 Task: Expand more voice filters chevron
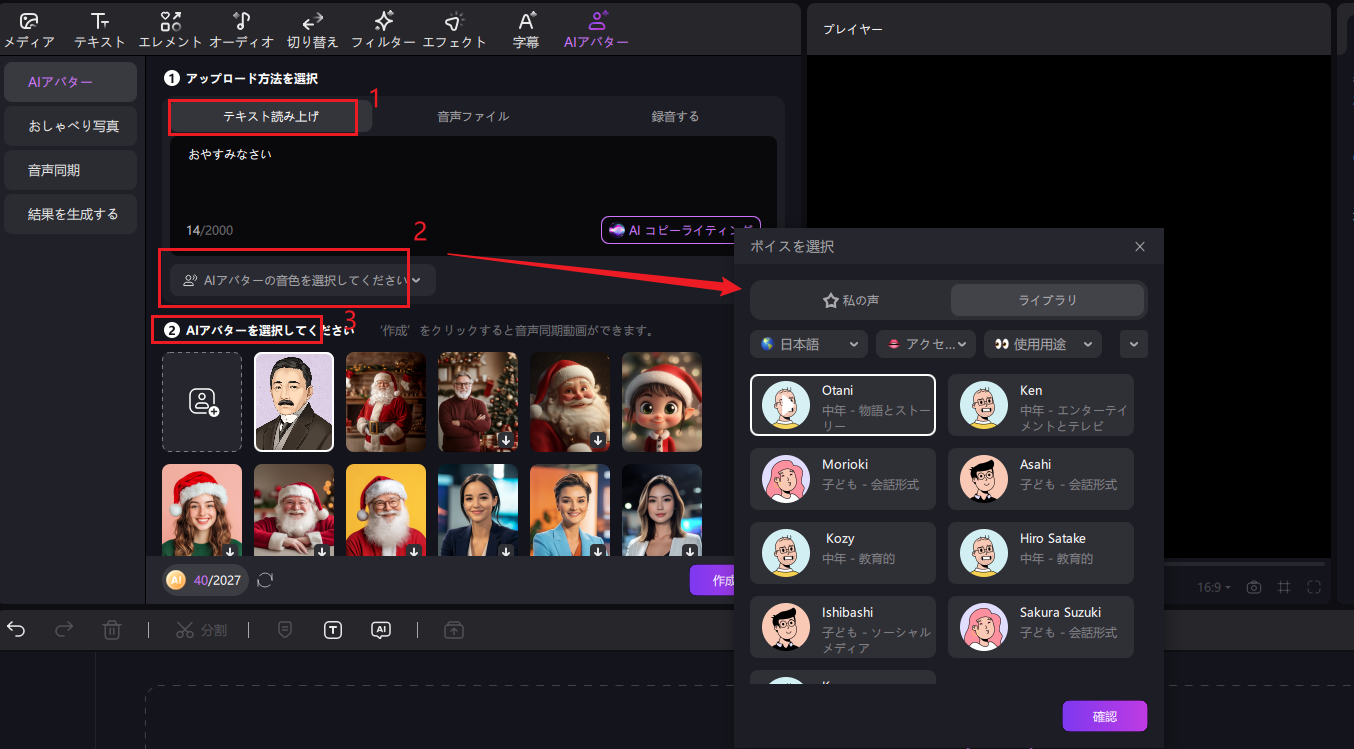1134,344
